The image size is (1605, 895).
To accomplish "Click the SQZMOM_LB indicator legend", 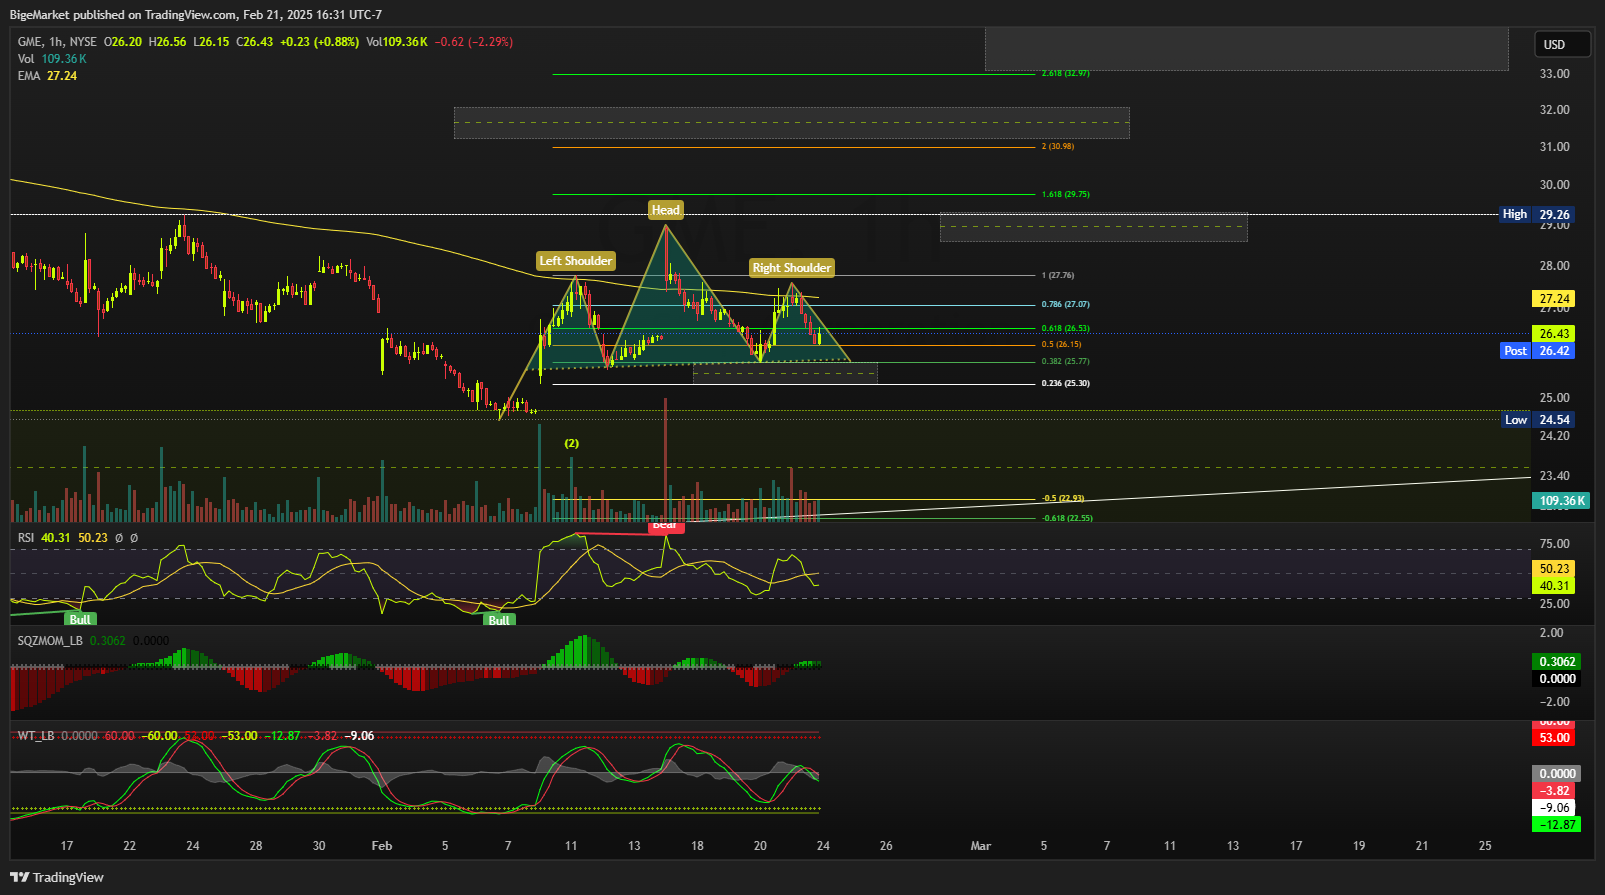I will pyautogui.click(x=50, y=641).
